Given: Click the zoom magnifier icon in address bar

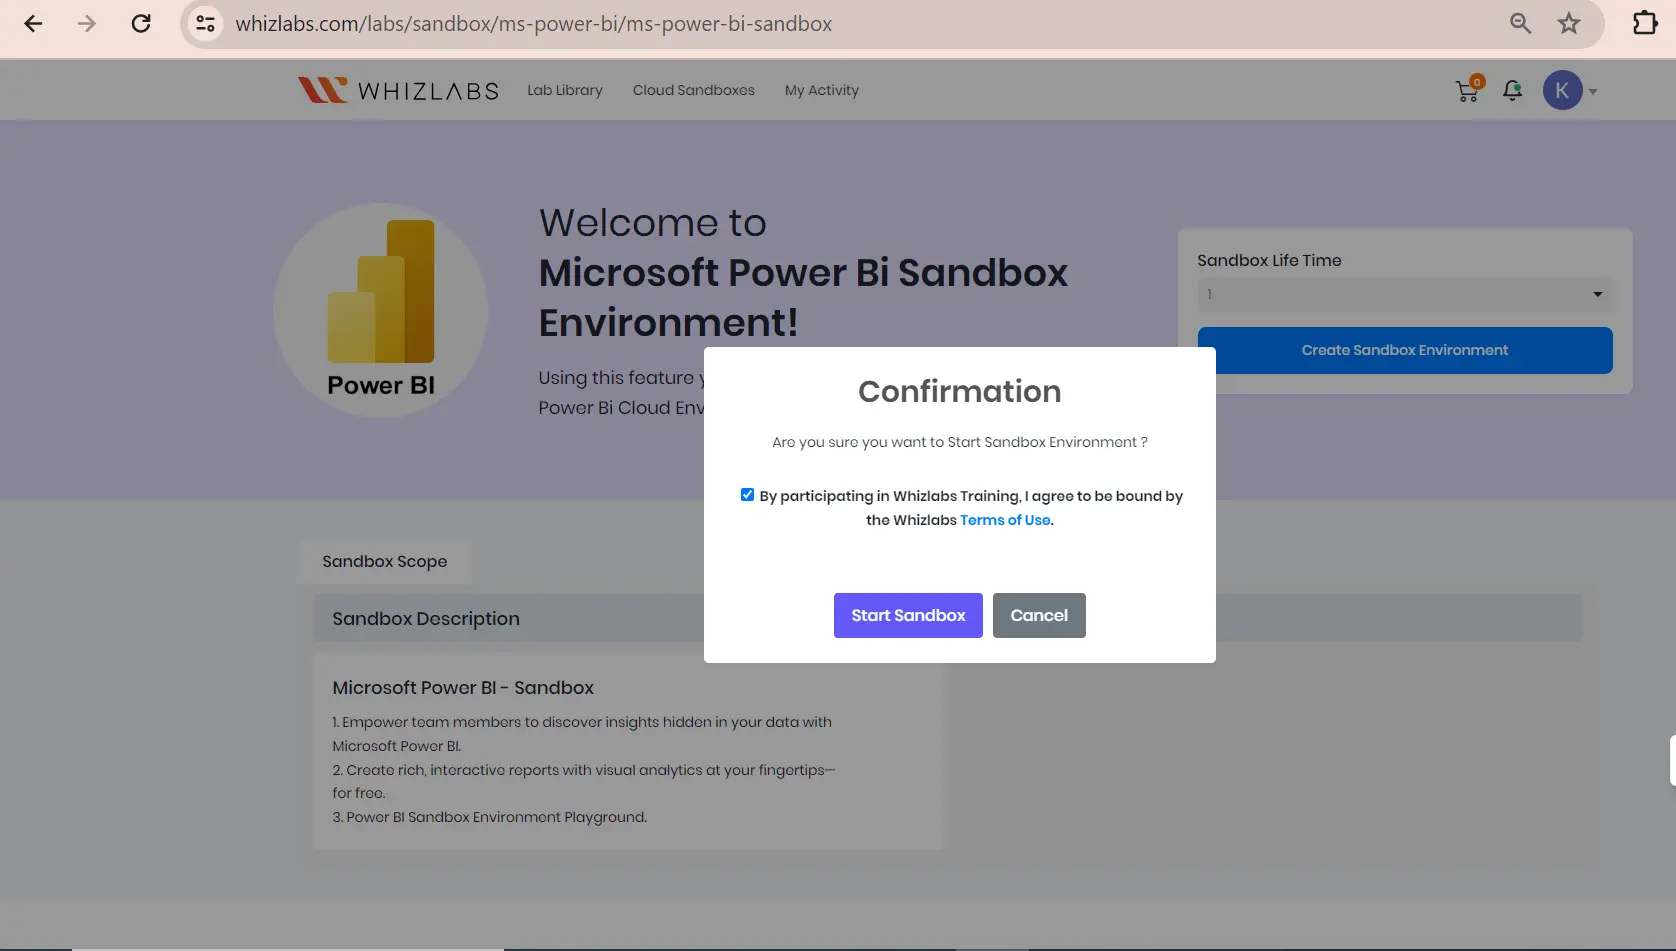Looking at the screenshot, I should [1520, 24].
